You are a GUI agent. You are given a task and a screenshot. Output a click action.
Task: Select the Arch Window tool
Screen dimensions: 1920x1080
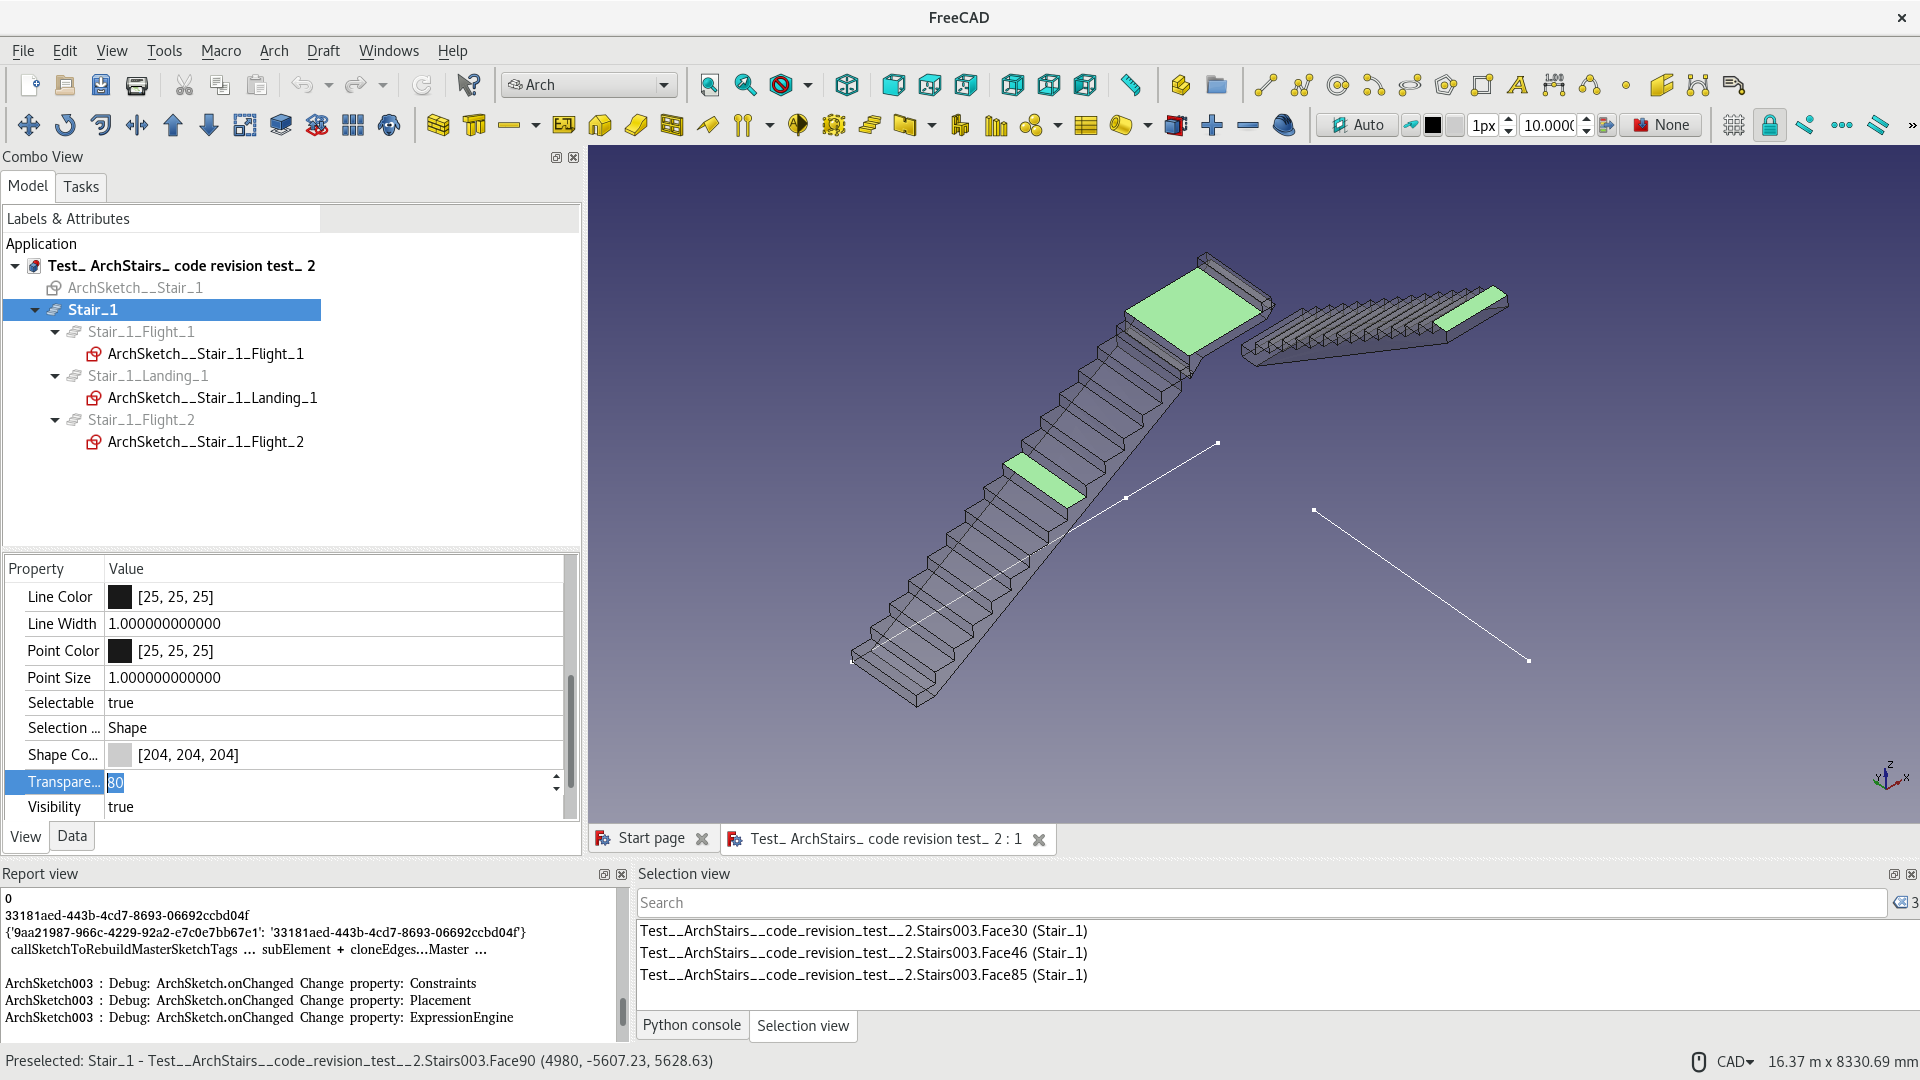tap(671, 125)
